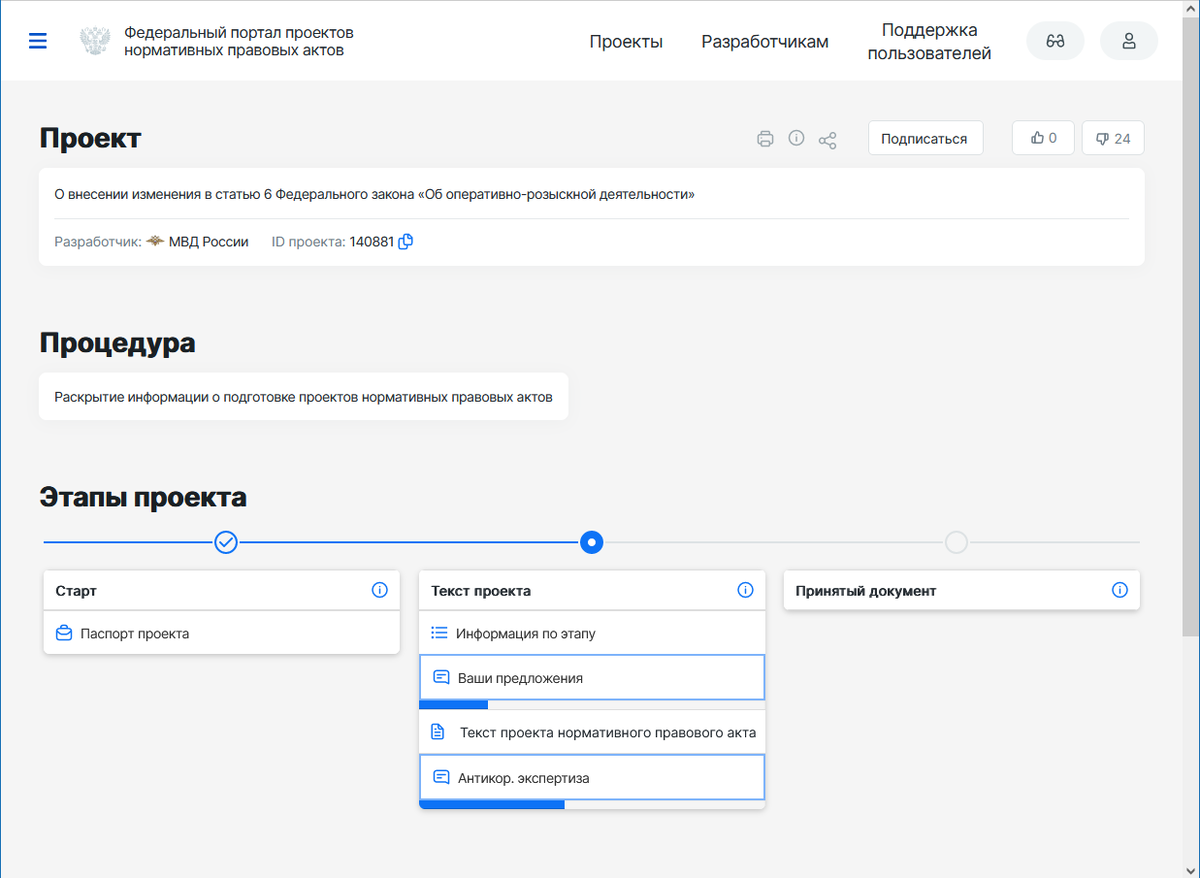This screenshot has width=1200, height=878.
Task: Copy the project ID 140881
Action: coord(408,241)
